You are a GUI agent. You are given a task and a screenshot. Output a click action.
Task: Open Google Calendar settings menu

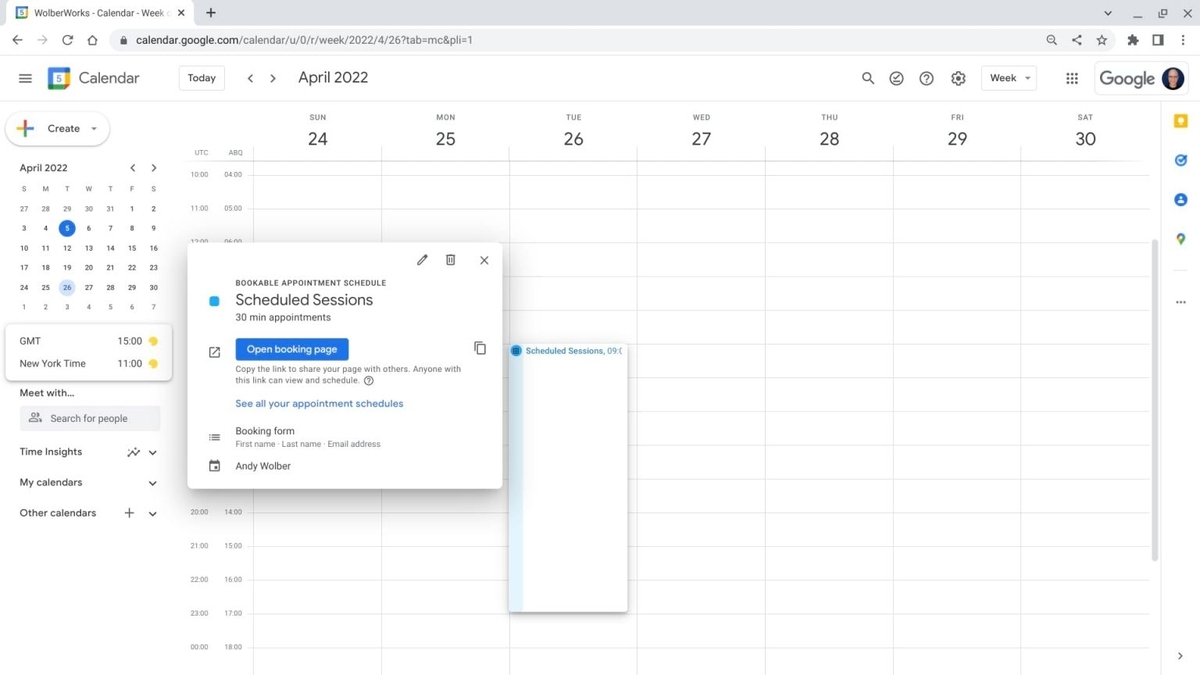(x=957, y=77)
